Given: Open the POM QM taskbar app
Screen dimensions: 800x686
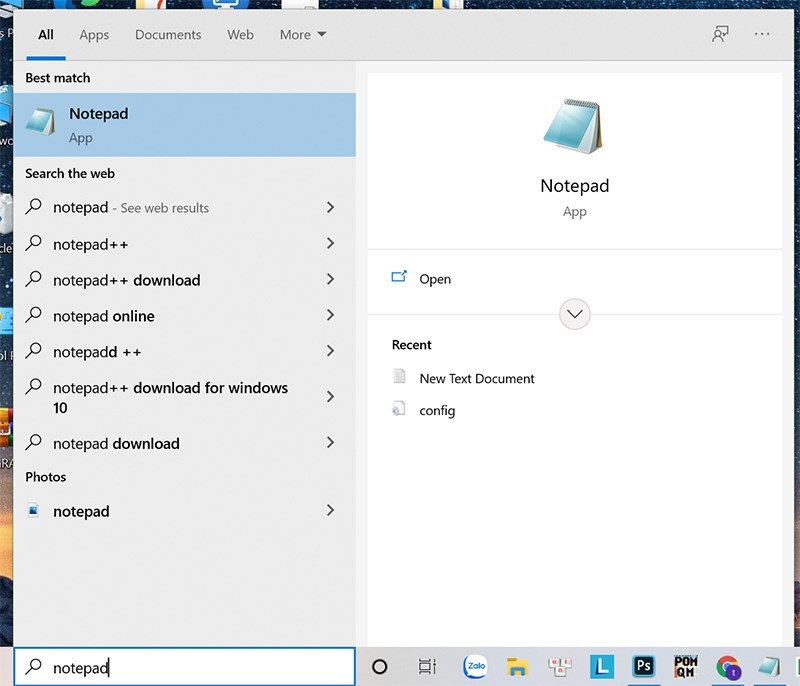Looking at the screenshot, I should pos(685,667).
